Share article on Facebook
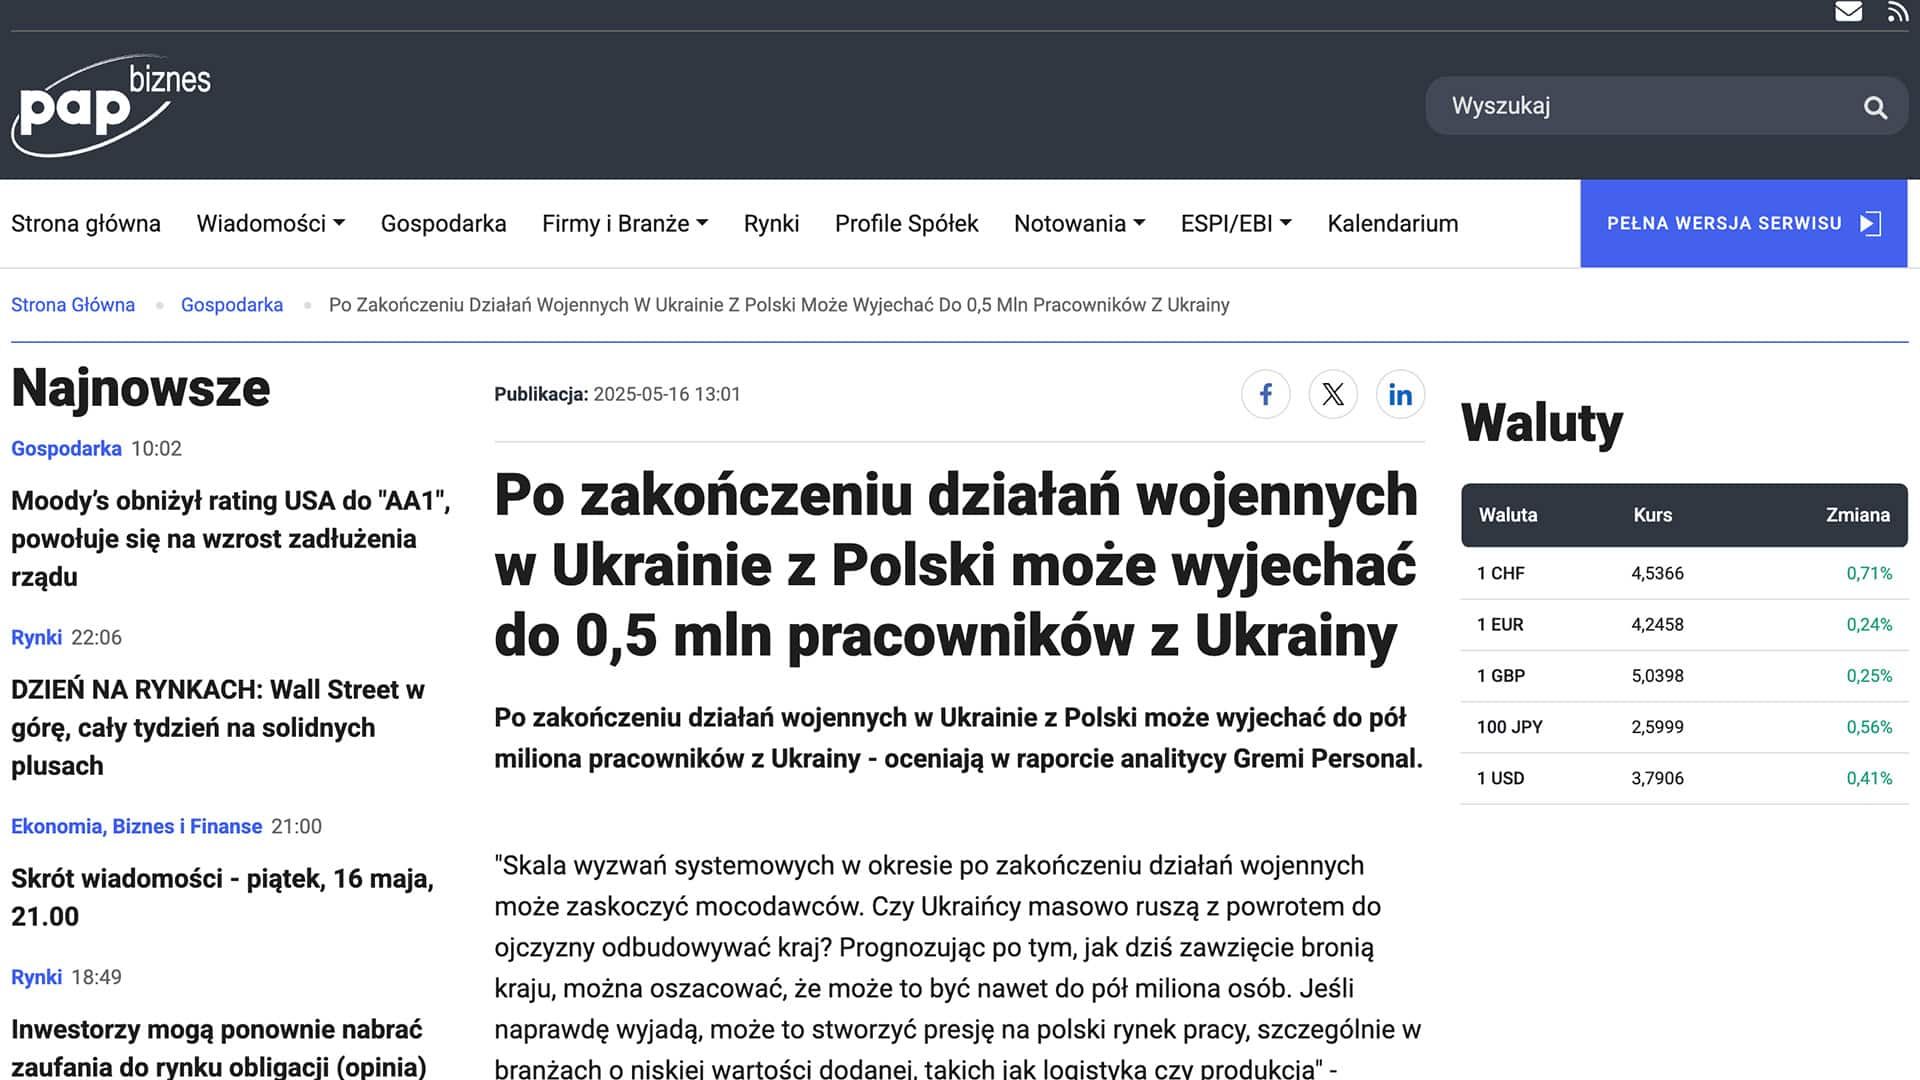 pos(1266,394)
